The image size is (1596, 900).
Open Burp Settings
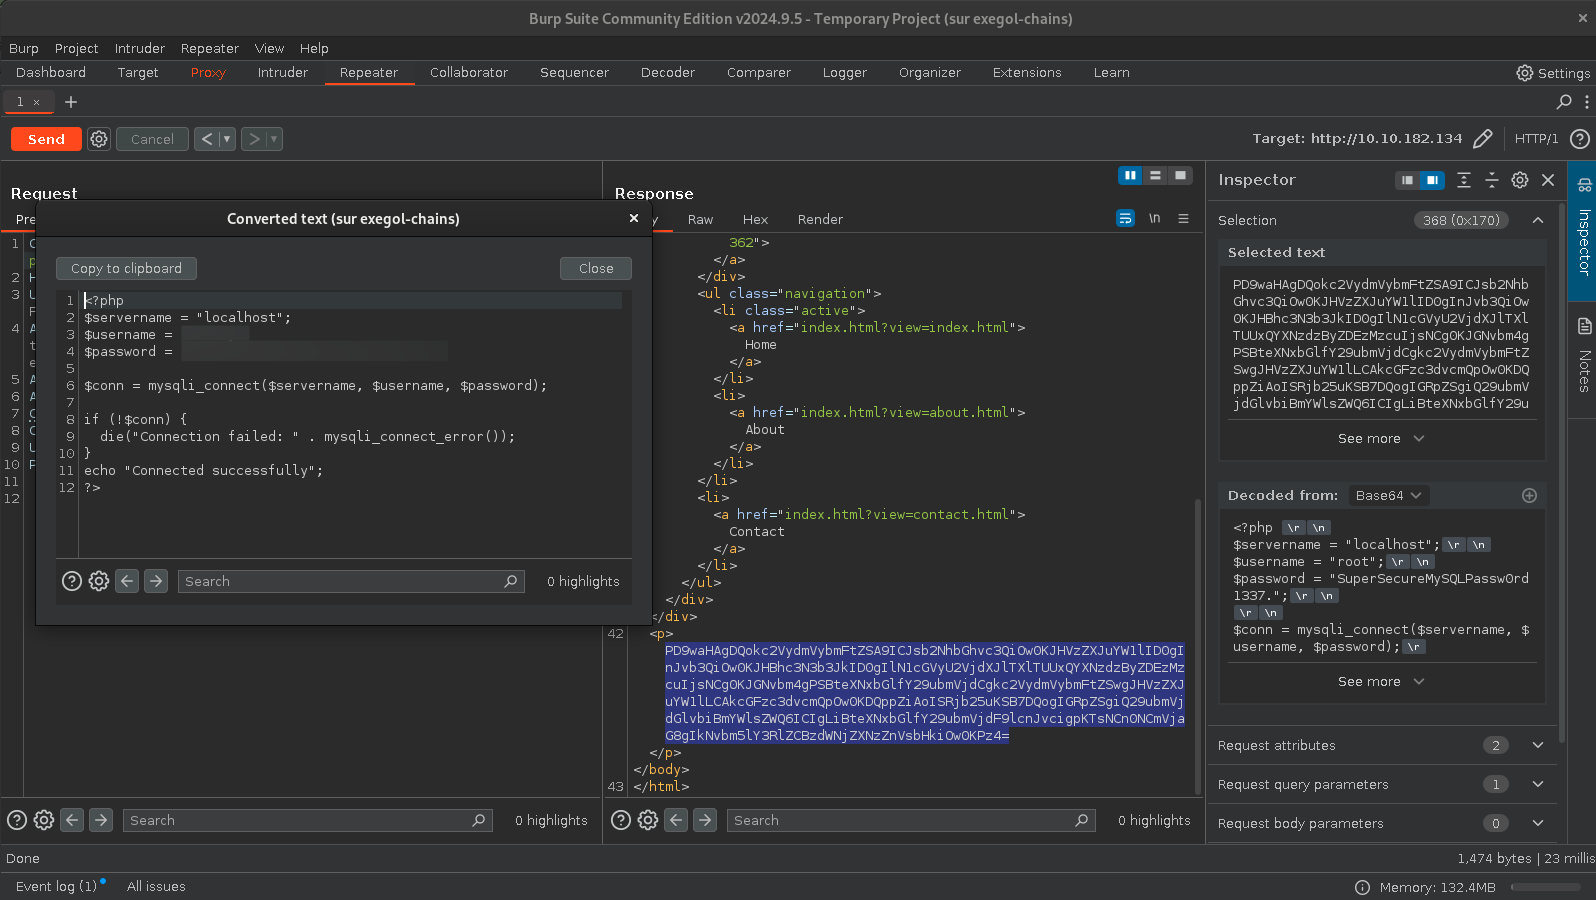click(1553, 73)
